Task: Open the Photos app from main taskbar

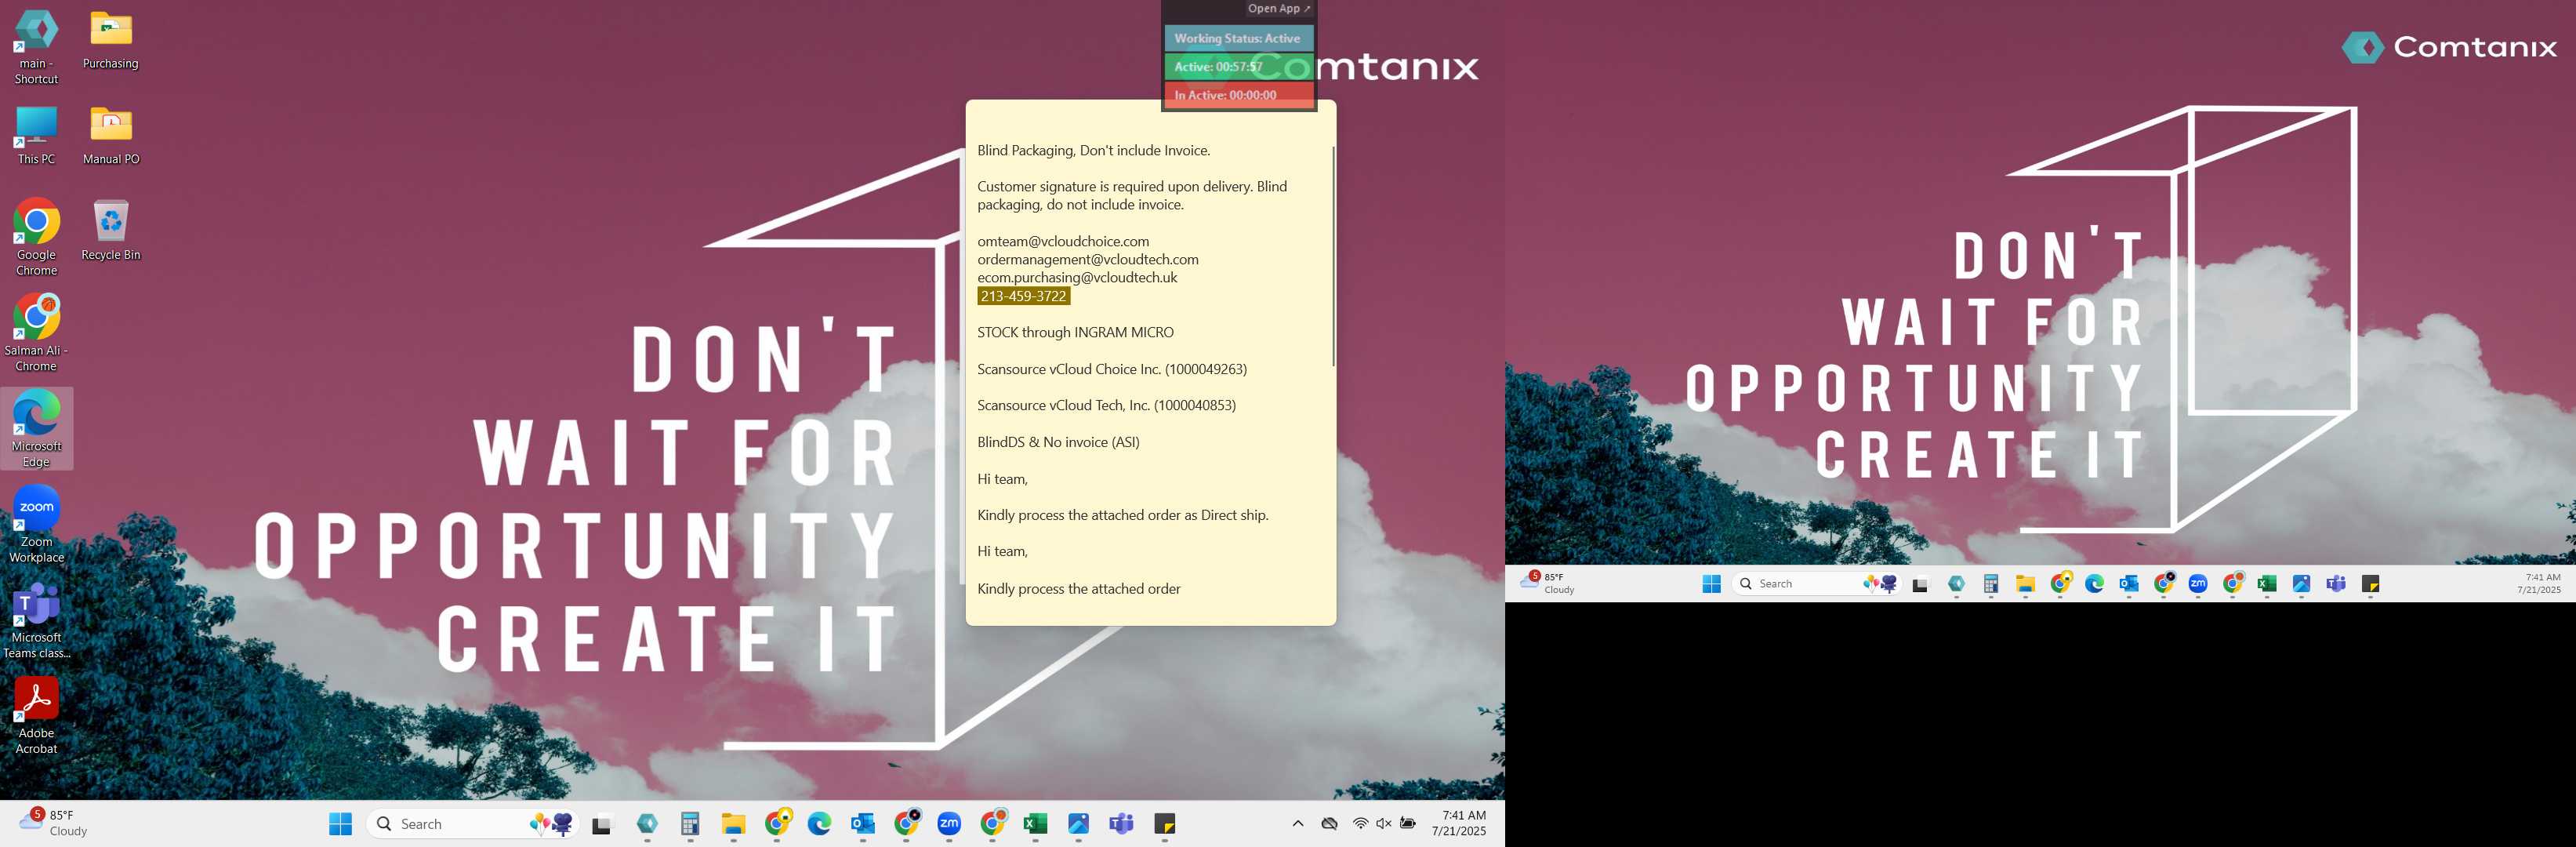Action: point(1078,824)
